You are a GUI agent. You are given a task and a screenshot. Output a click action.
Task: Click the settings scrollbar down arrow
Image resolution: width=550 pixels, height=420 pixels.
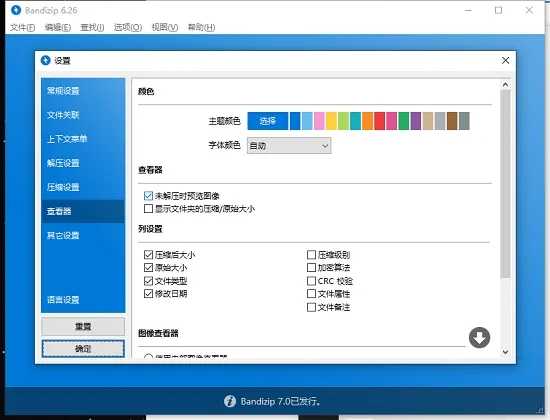tap(505, 352)
